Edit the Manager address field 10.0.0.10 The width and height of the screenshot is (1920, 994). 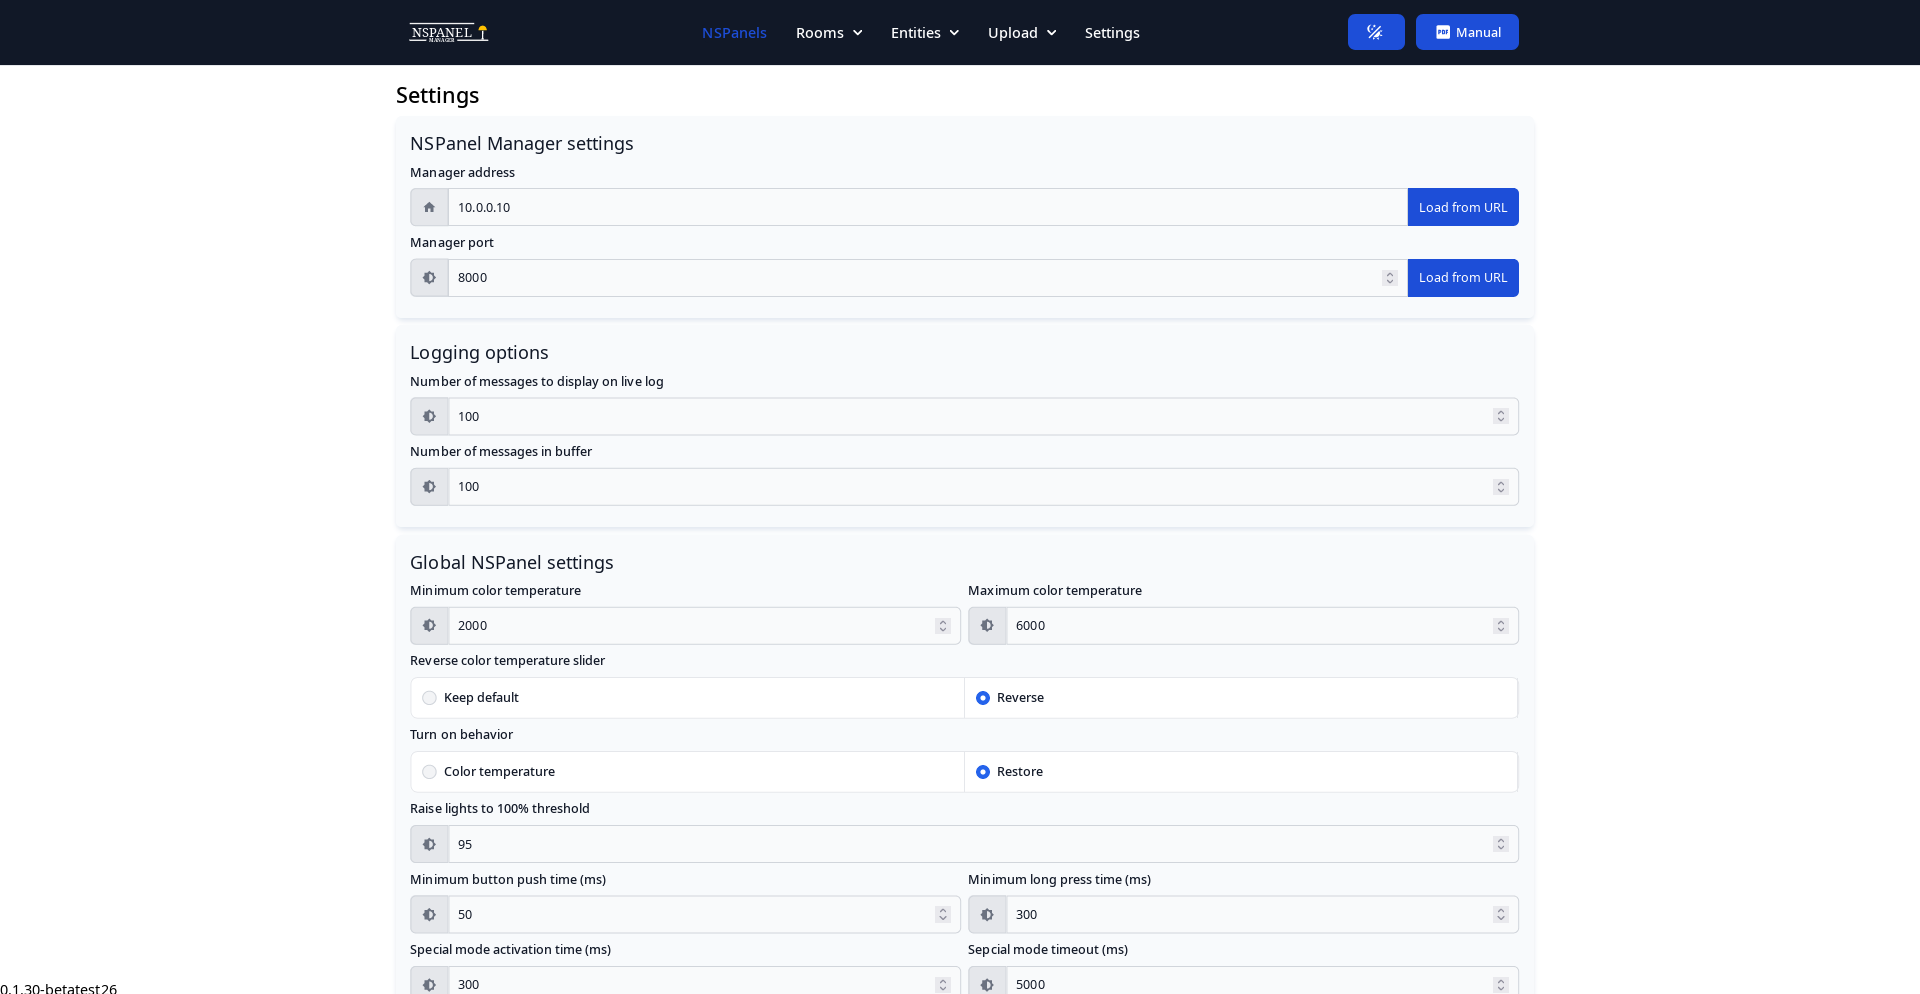click(928, 207)
